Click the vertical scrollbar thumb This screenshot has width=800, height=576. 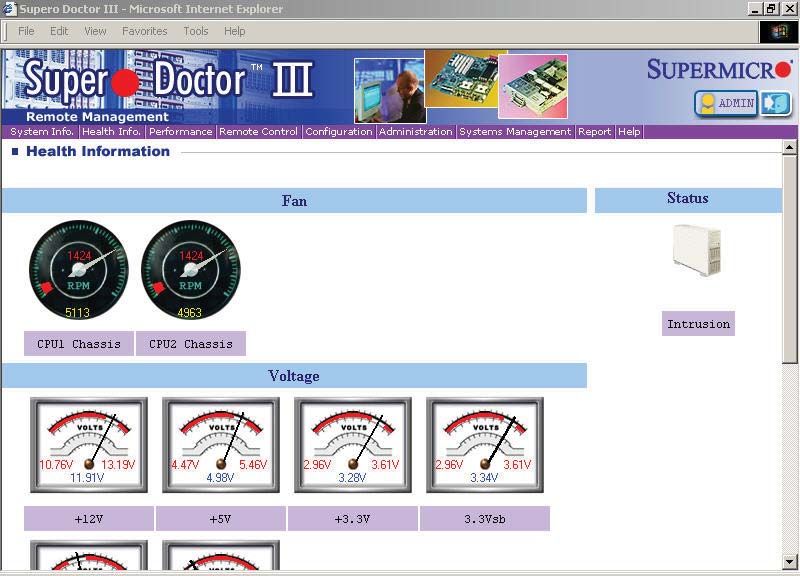pos(789,259)
